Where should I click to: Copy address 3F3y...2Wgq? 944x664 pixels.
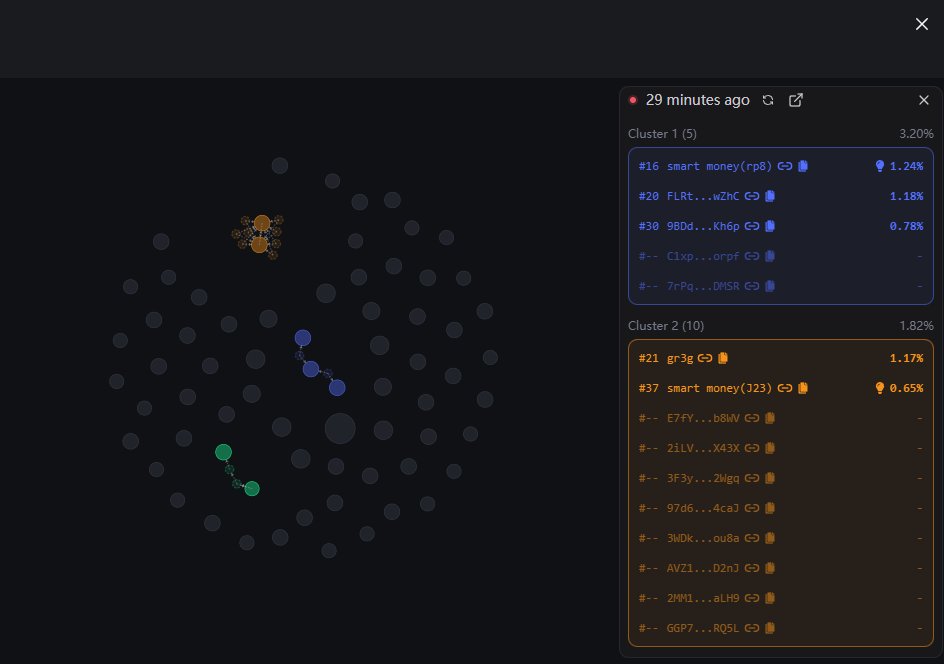770,479
